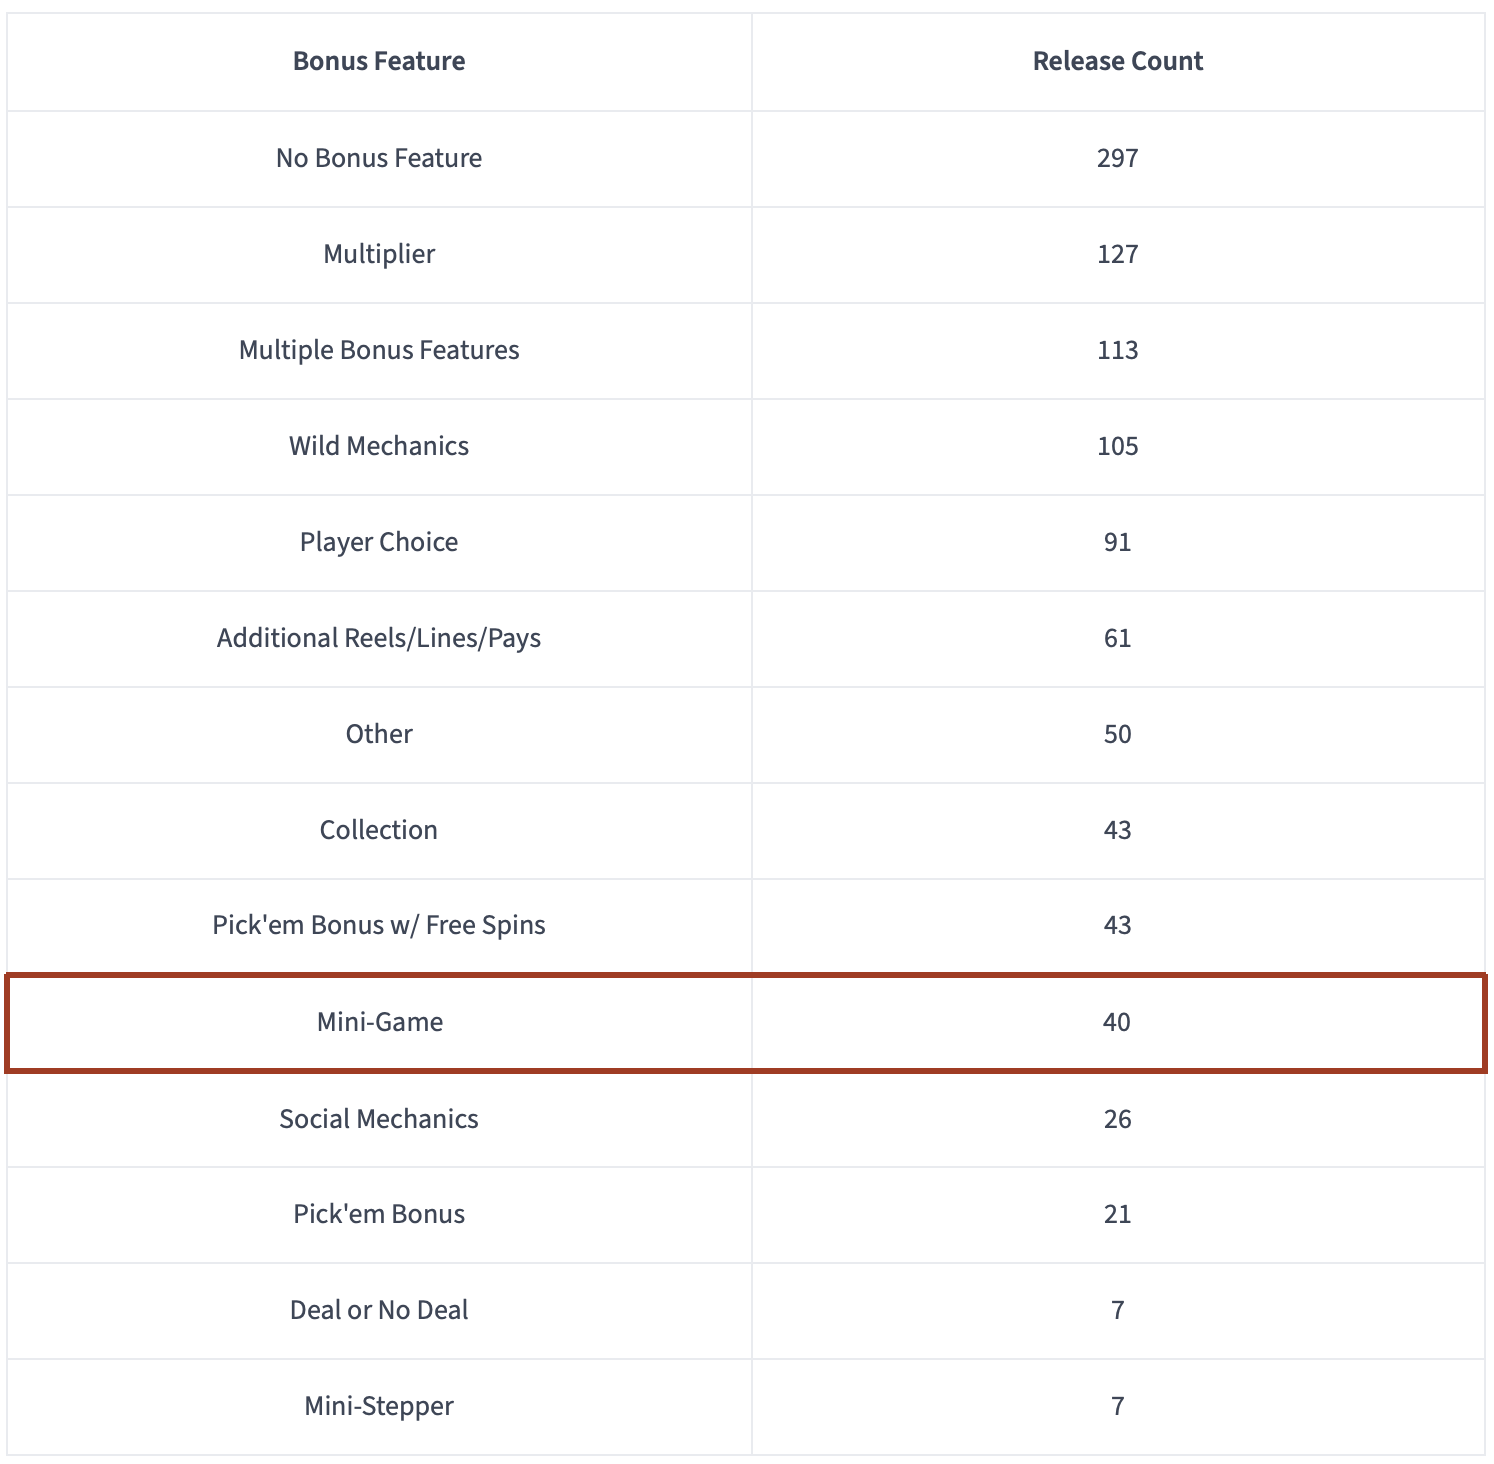Click the Multiple Bonus Features cell

tap(379, 350)
